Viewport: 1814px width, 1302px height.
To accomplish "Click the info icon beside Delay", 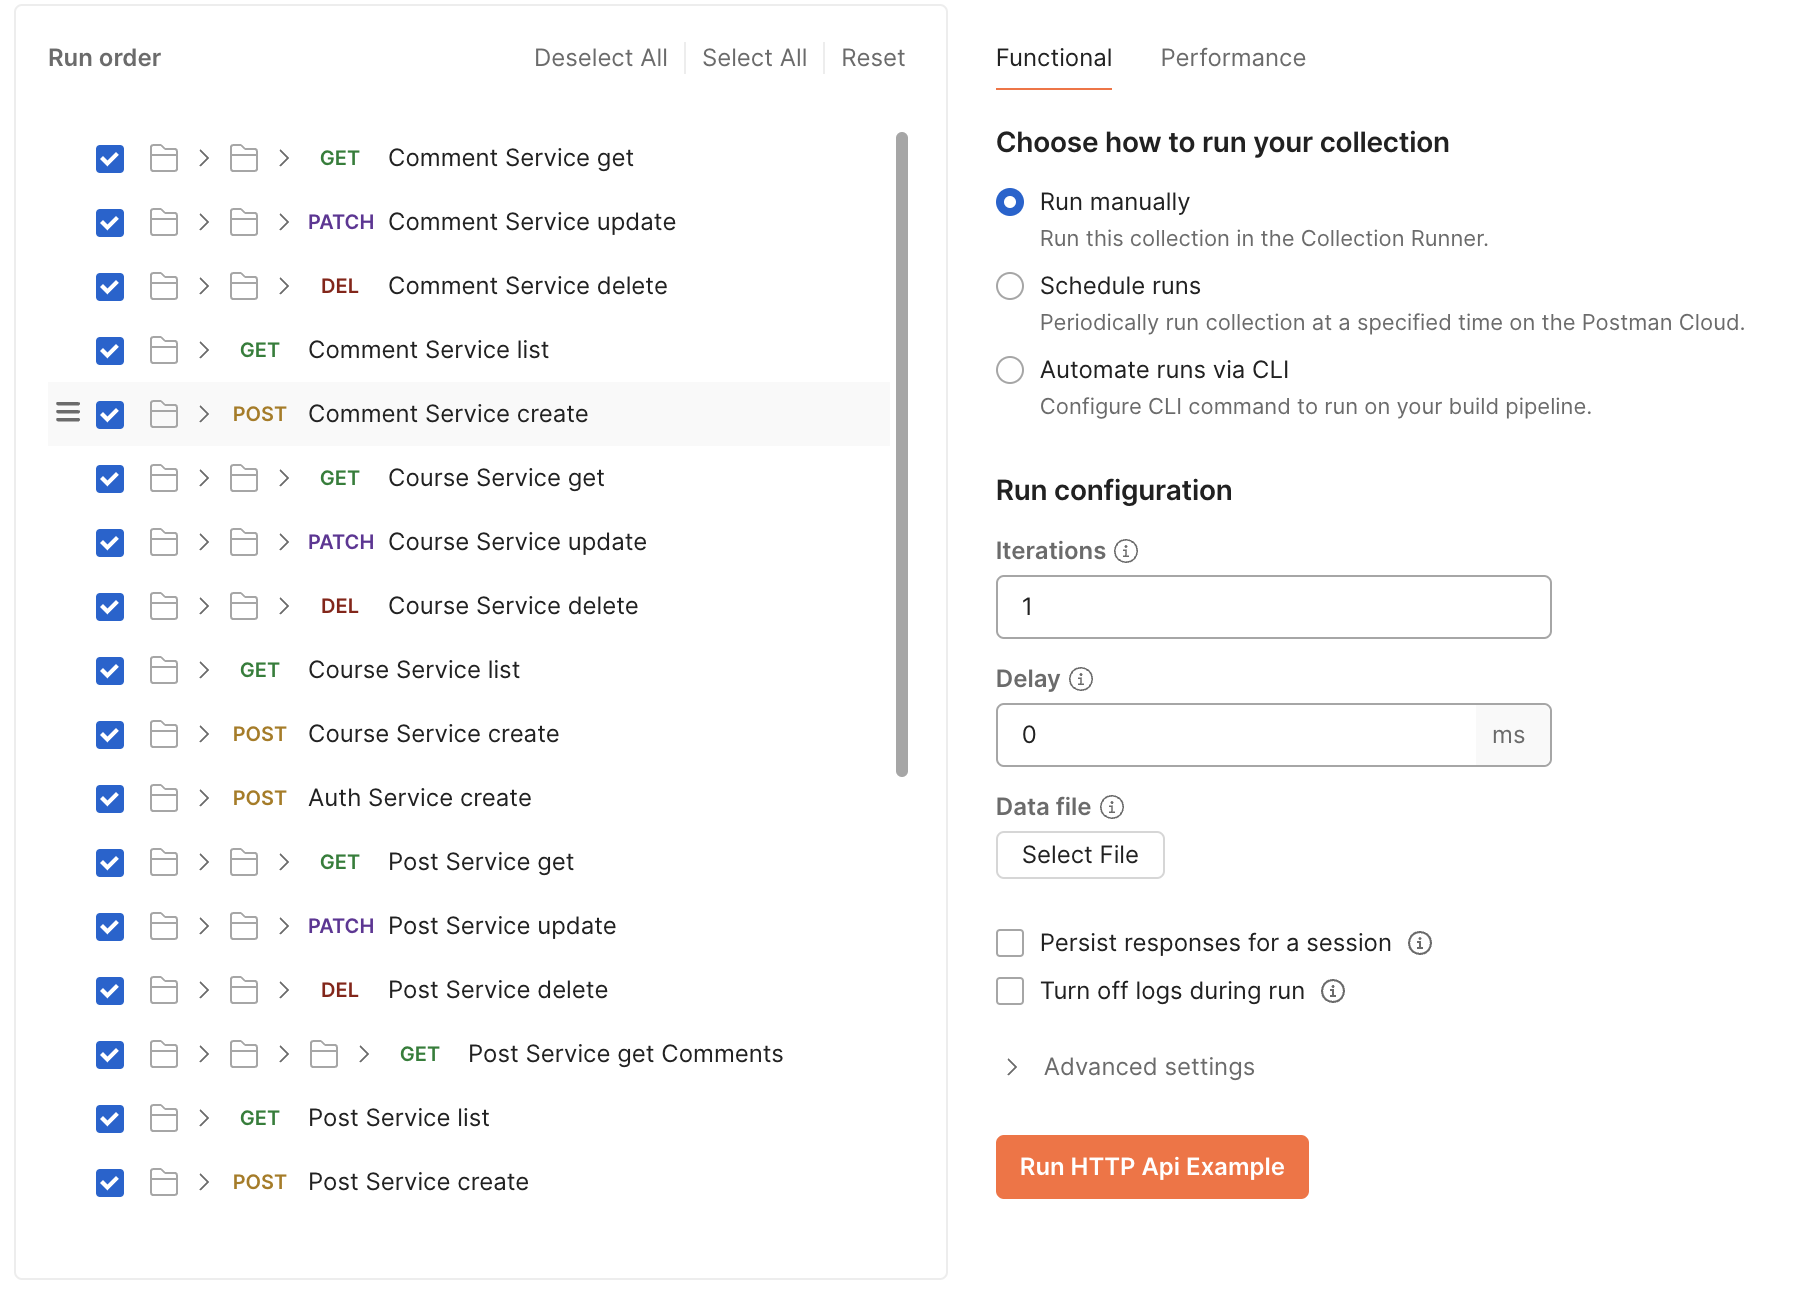I will pyautogui.click(x=1081, y=679).
